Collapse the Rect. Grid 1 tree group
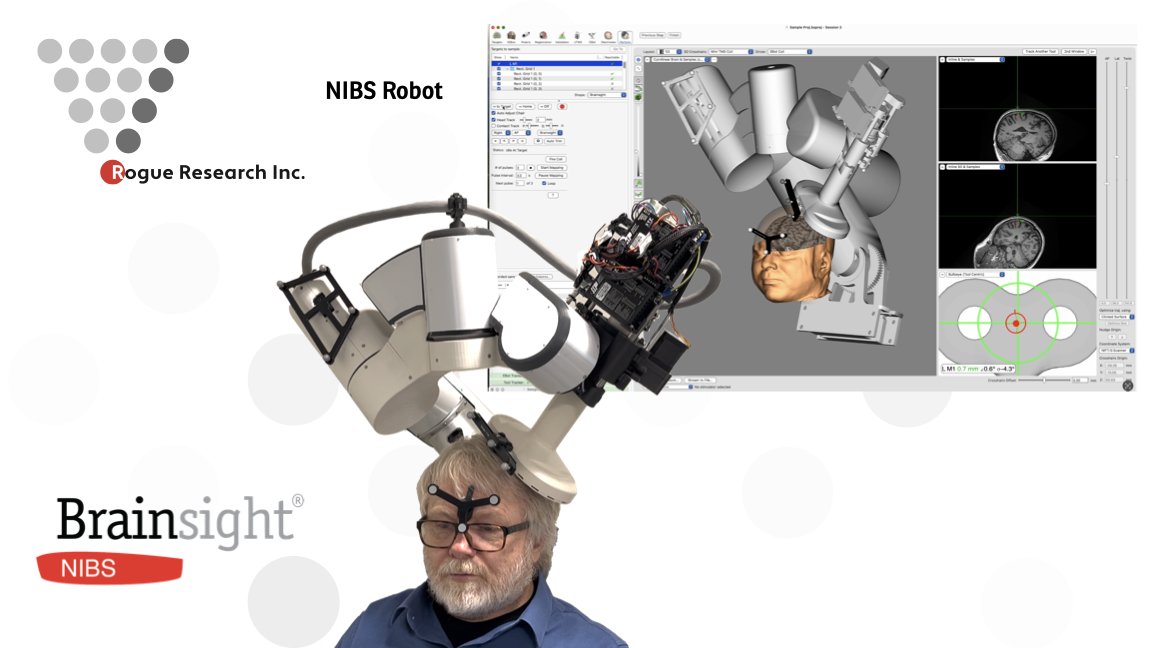Image resolution: width=1152 pixels, height=648 pixels. [x=509, y=68]
